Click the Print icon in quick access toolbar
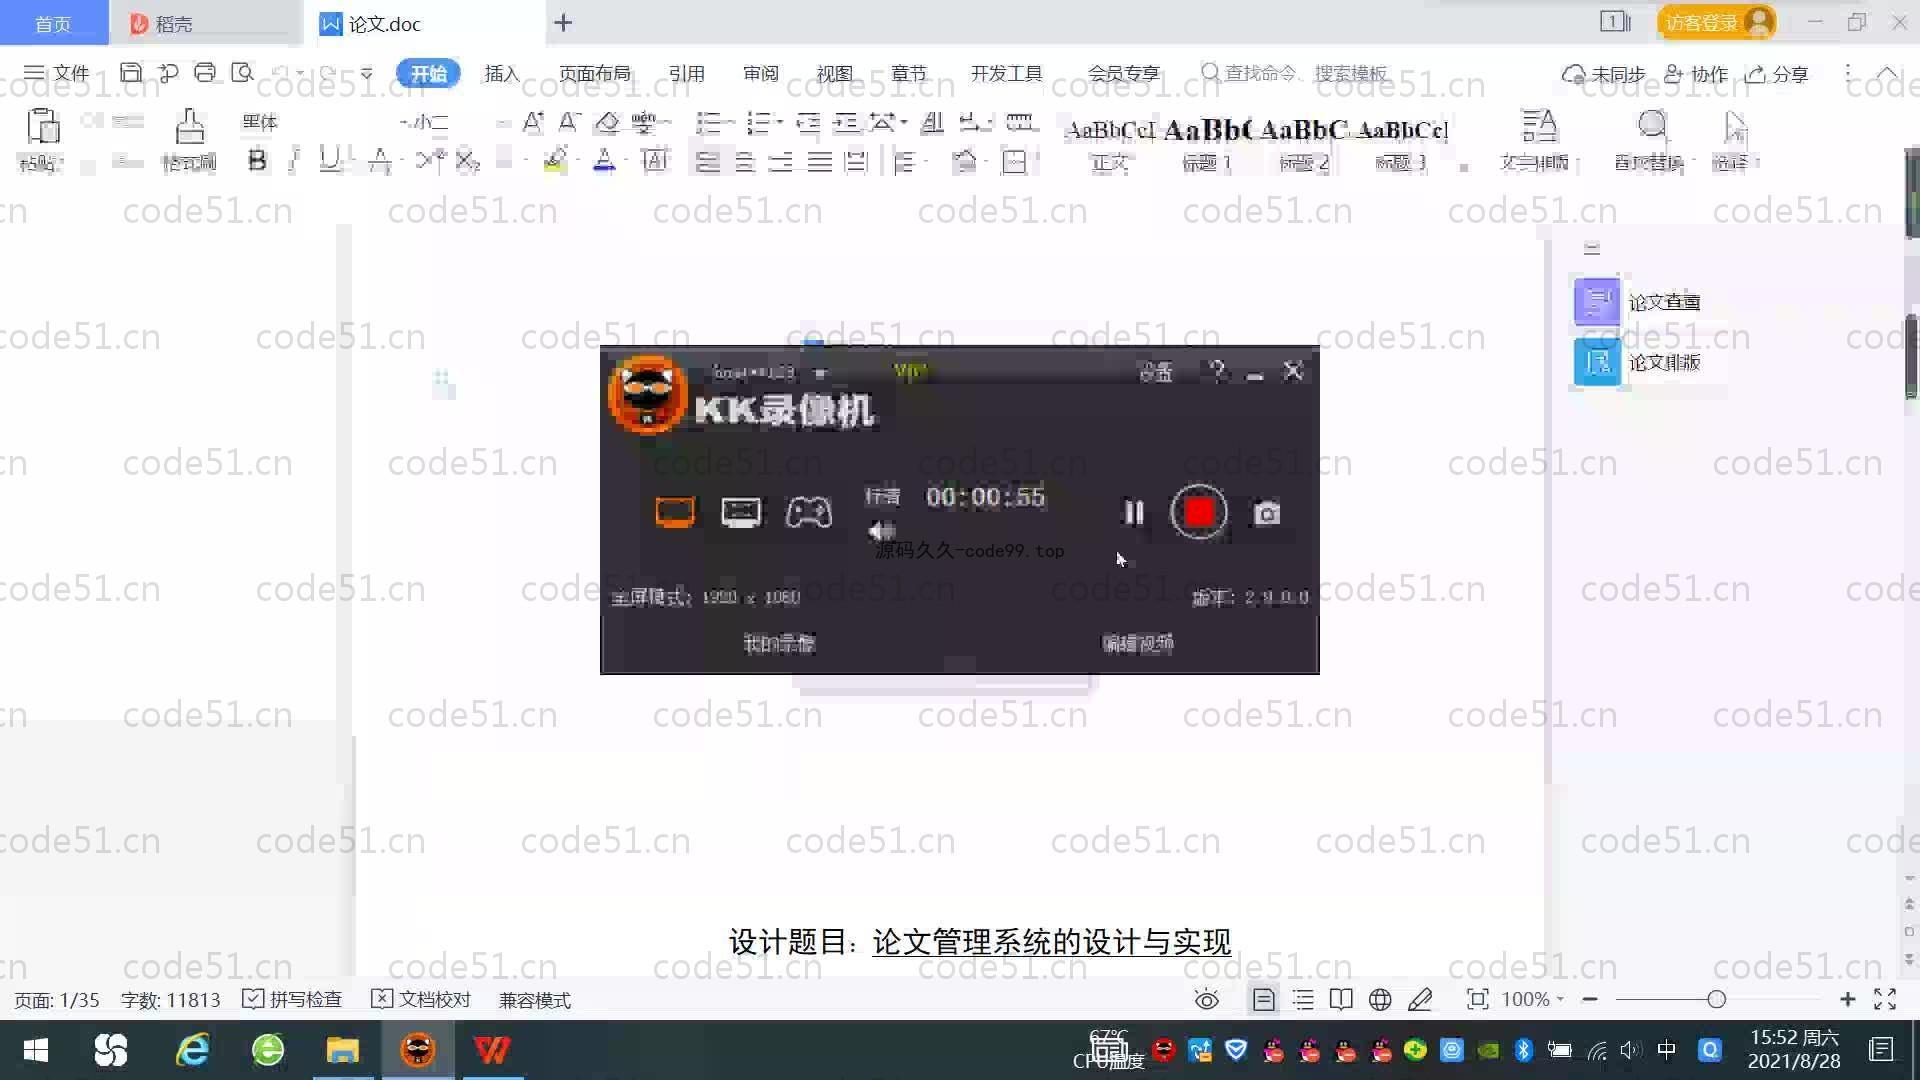1920x1080 pixels. coord(205,73)
